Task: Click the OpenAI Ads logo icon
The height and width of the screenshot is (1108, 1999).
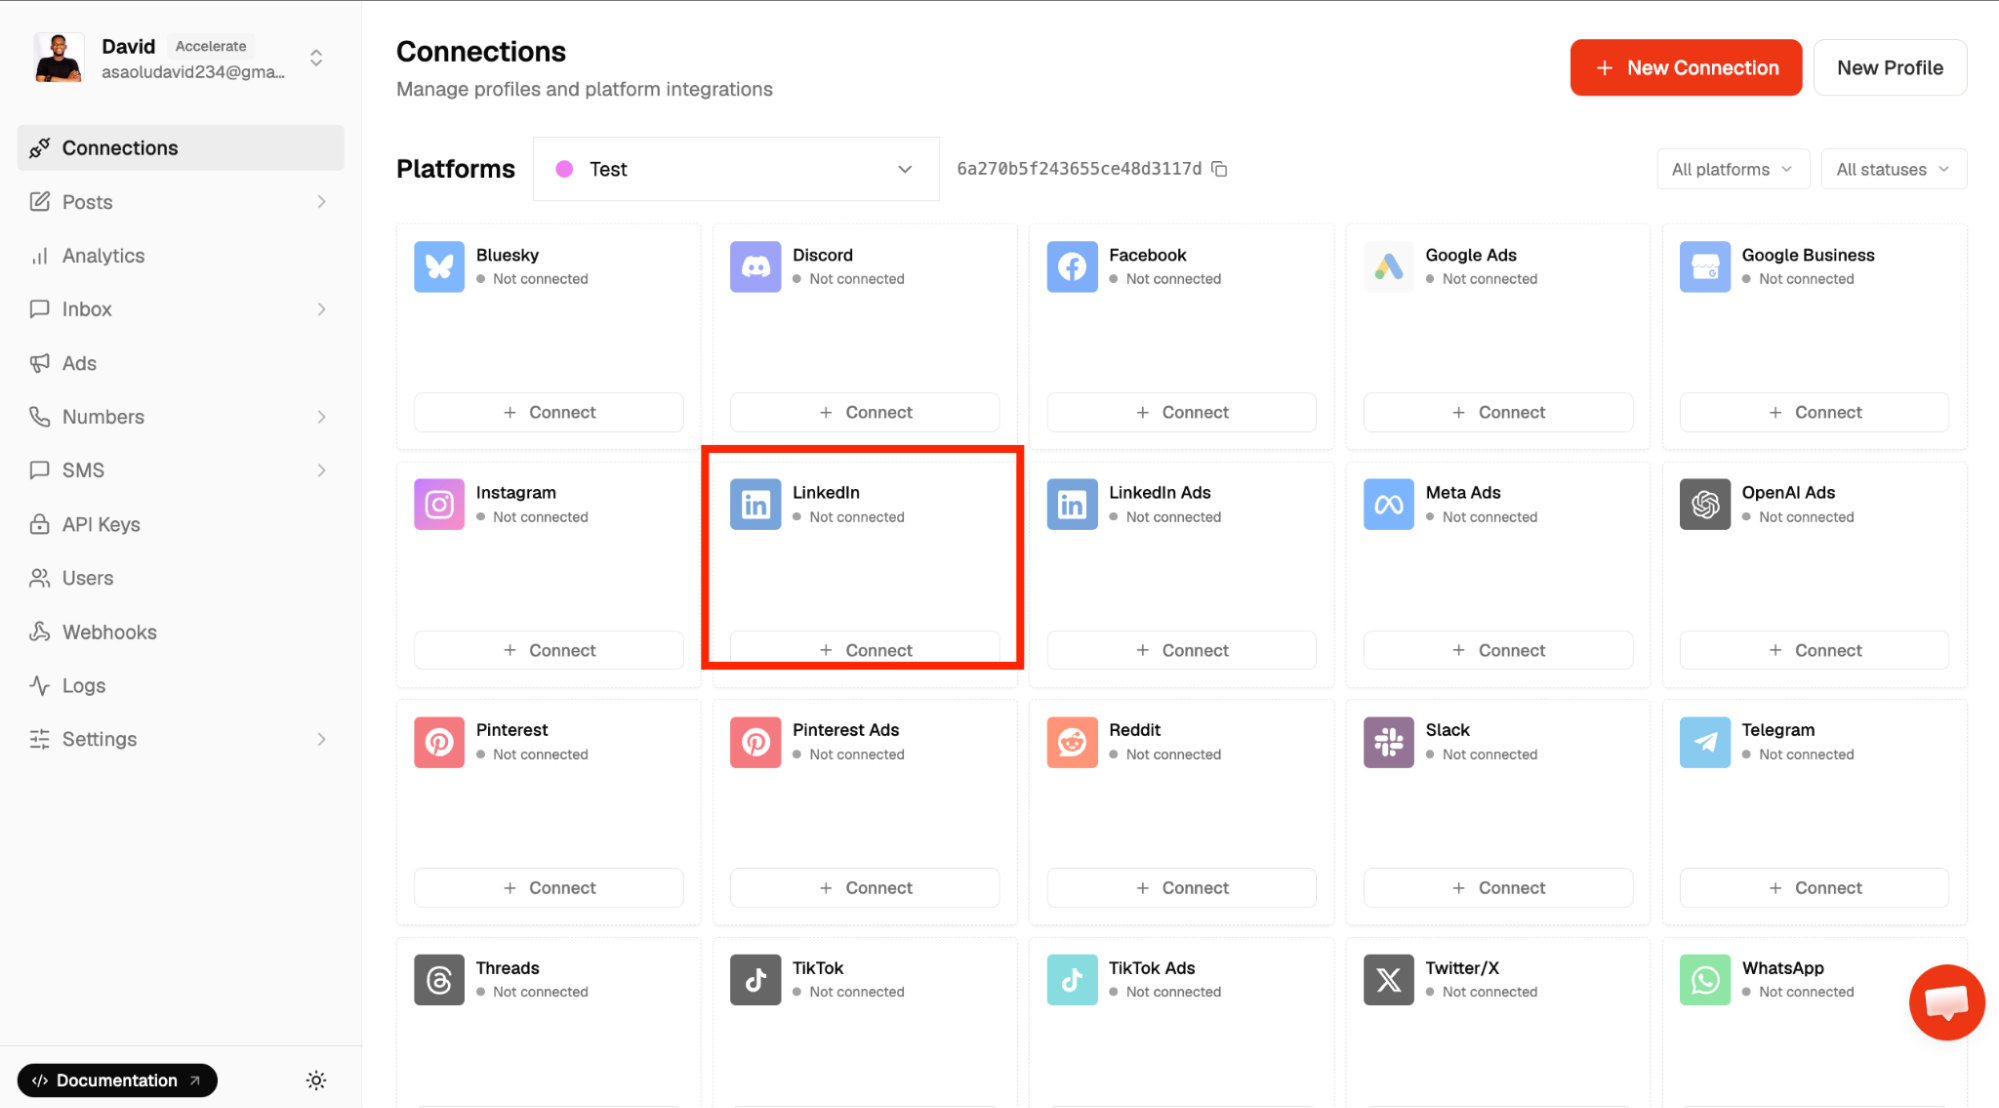Action: pos(1705,504)
